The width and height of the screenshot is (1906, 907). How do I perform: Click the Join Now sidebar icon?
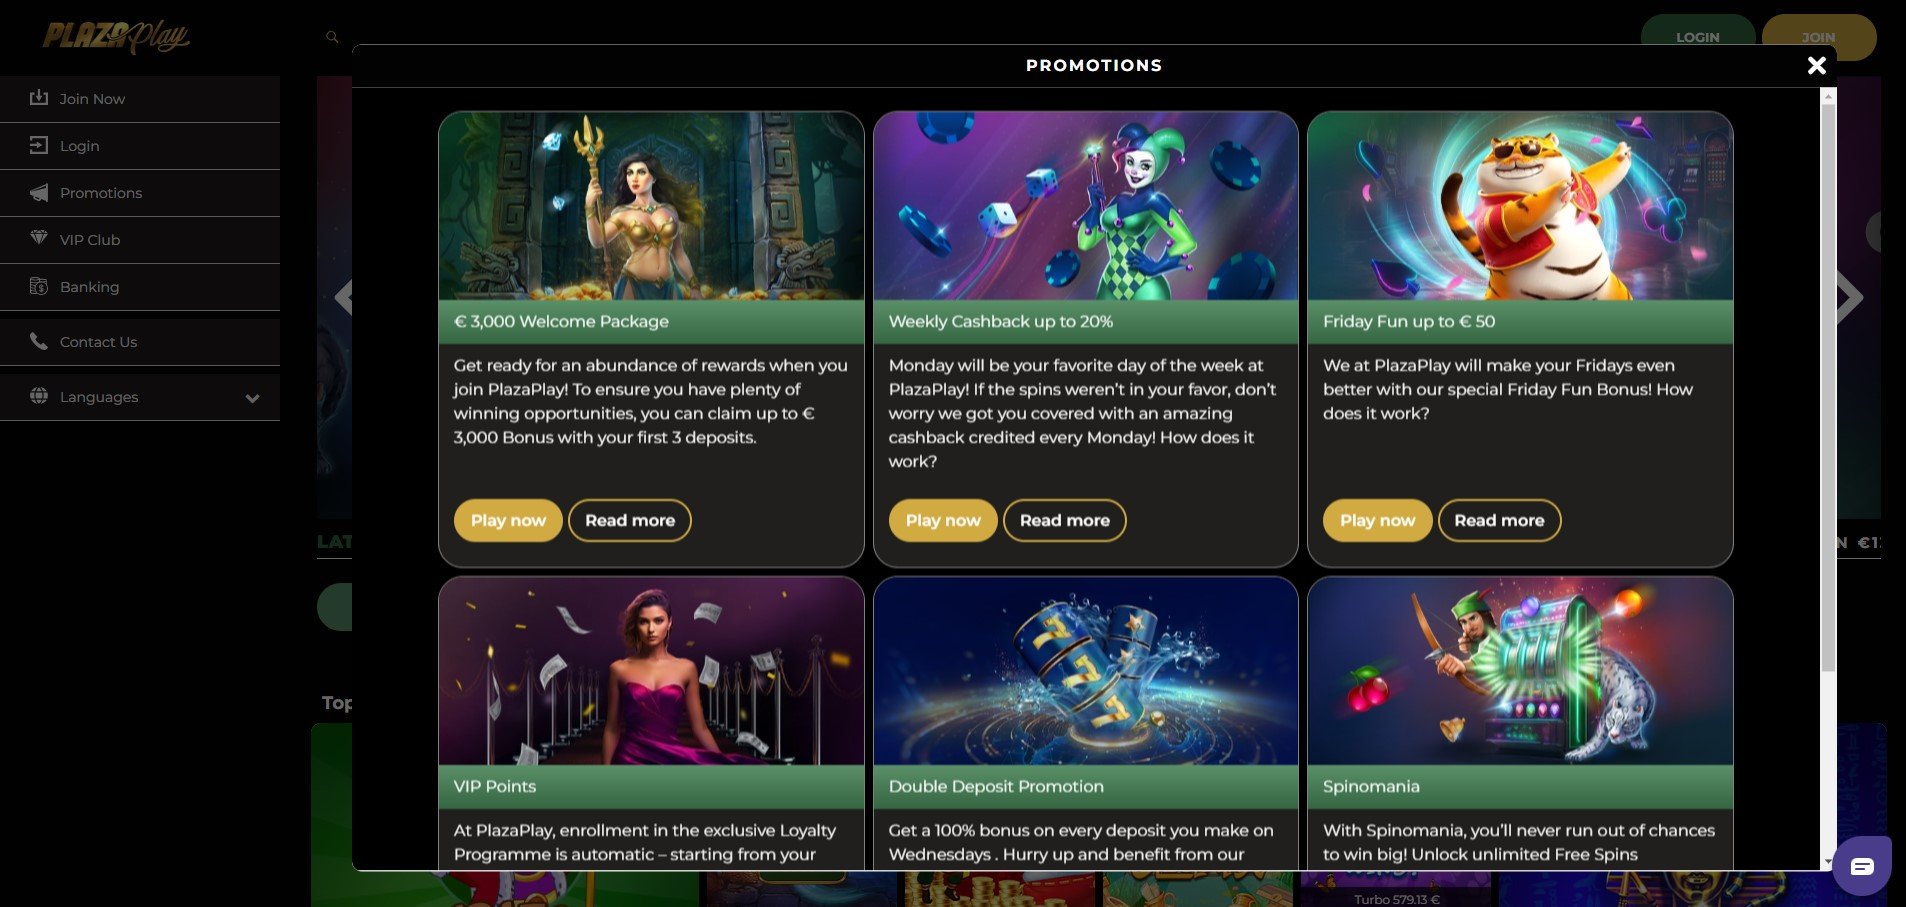point(39,98)
